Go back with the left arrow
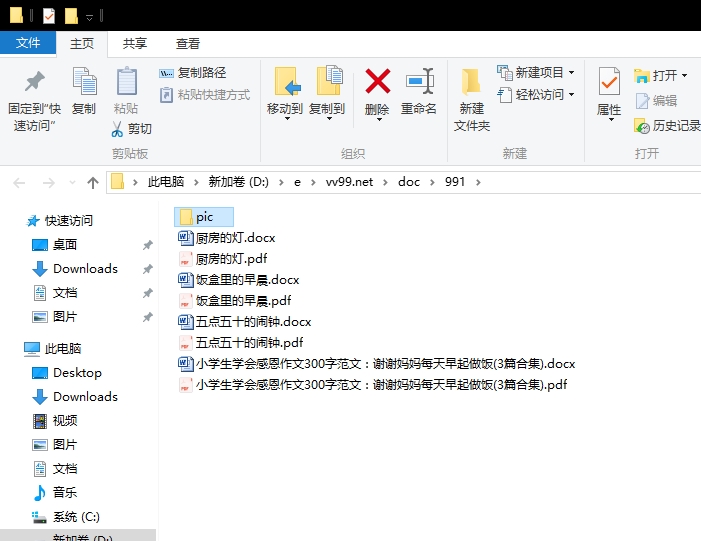The image size is (701, 541). point(19,182)
